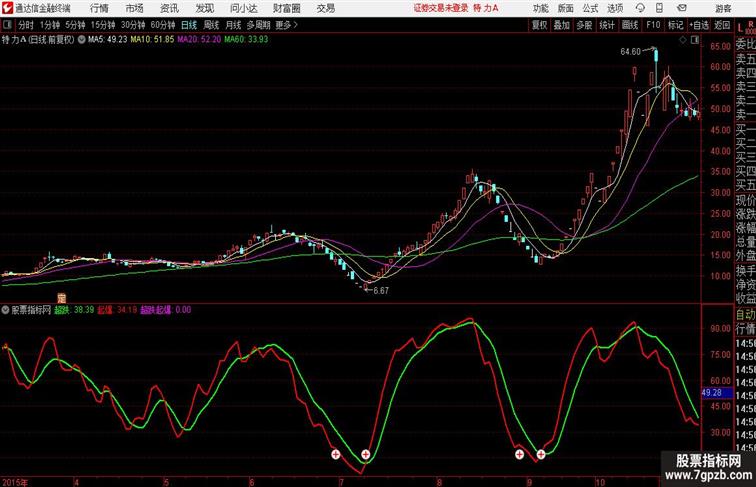Expand the 更多 periods dropdown
Viewport: 756px width, 487px height.
point(287,25)
